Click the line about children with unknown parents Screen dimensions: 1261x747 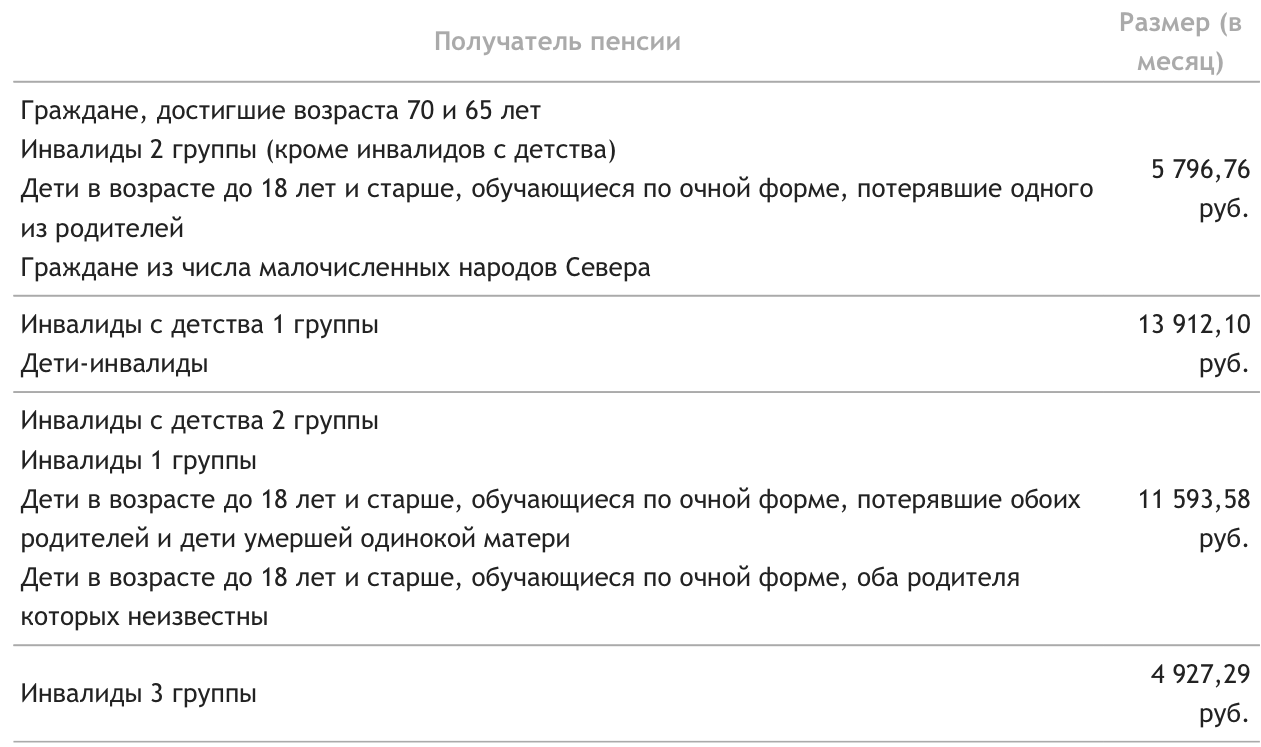pos(520,578)
